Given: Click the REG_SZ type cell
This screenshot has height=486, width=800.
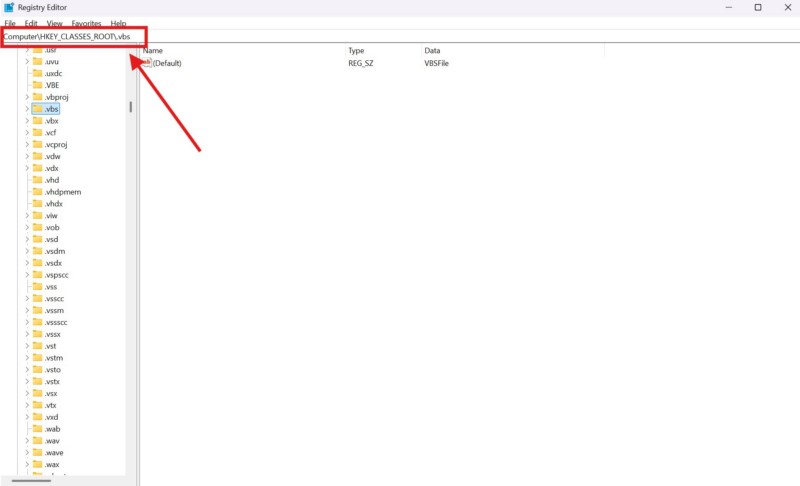Looking at the screenshot, I should (361, 63).
